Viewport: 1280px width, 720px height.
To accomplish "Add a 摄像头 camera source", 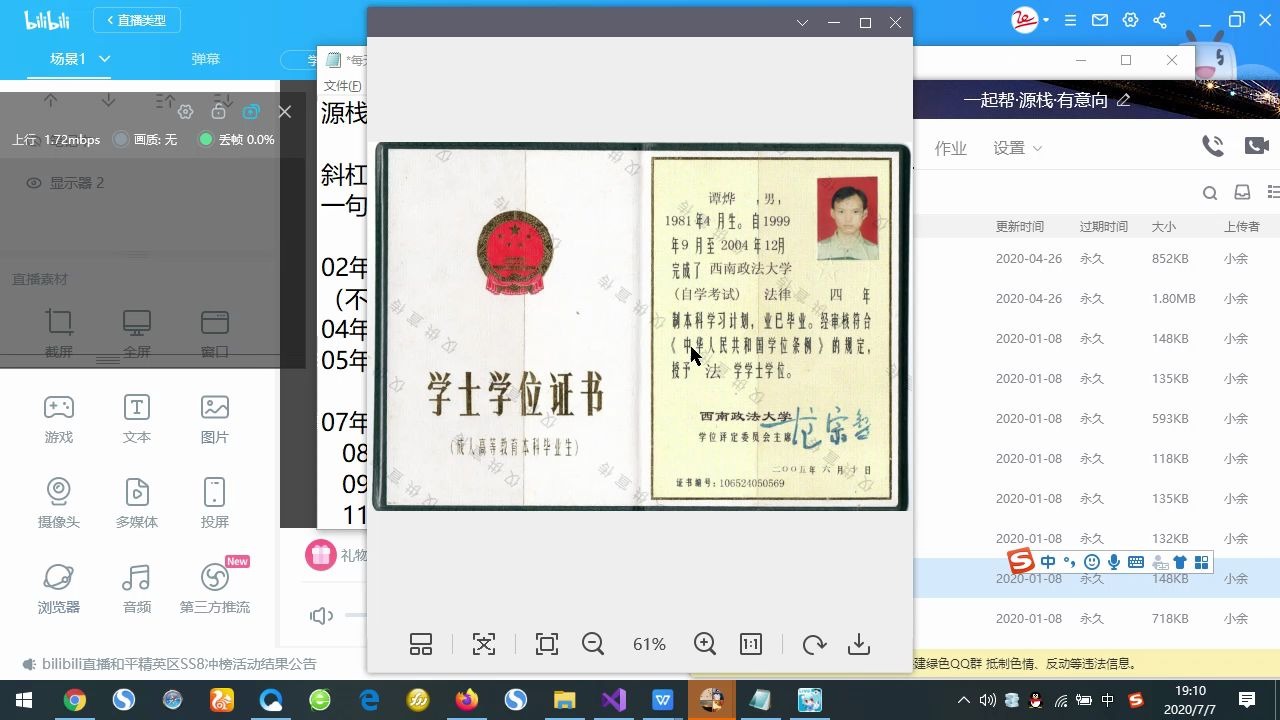I will 59,503.
